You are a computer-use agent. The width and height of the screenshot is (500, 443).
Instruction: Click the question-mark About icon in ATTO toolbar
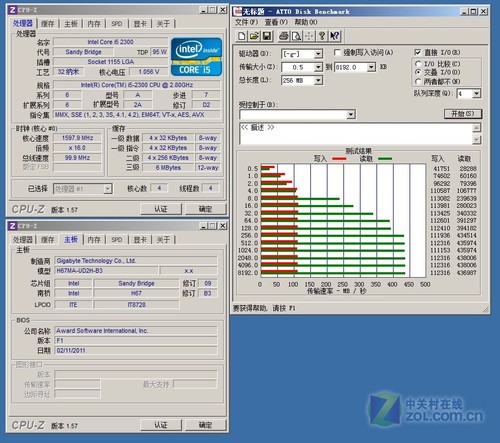coord(322,36)
